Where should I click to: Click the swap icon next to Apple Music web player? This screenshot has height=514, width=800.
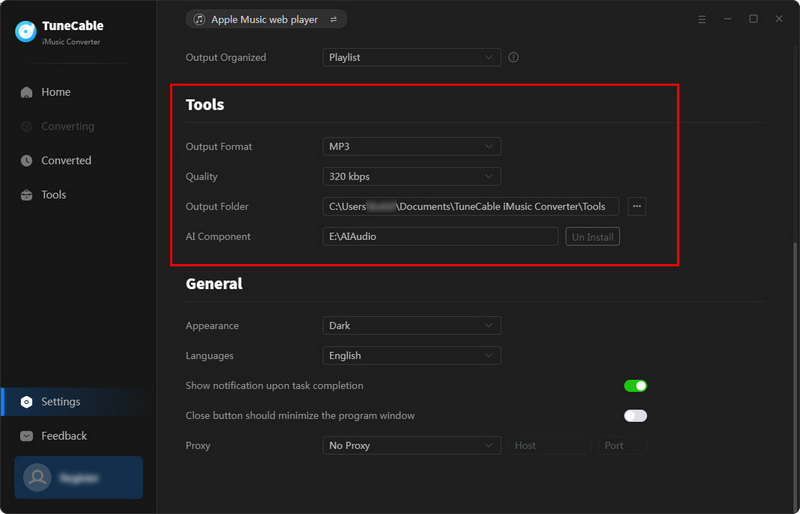click(333, 19)
